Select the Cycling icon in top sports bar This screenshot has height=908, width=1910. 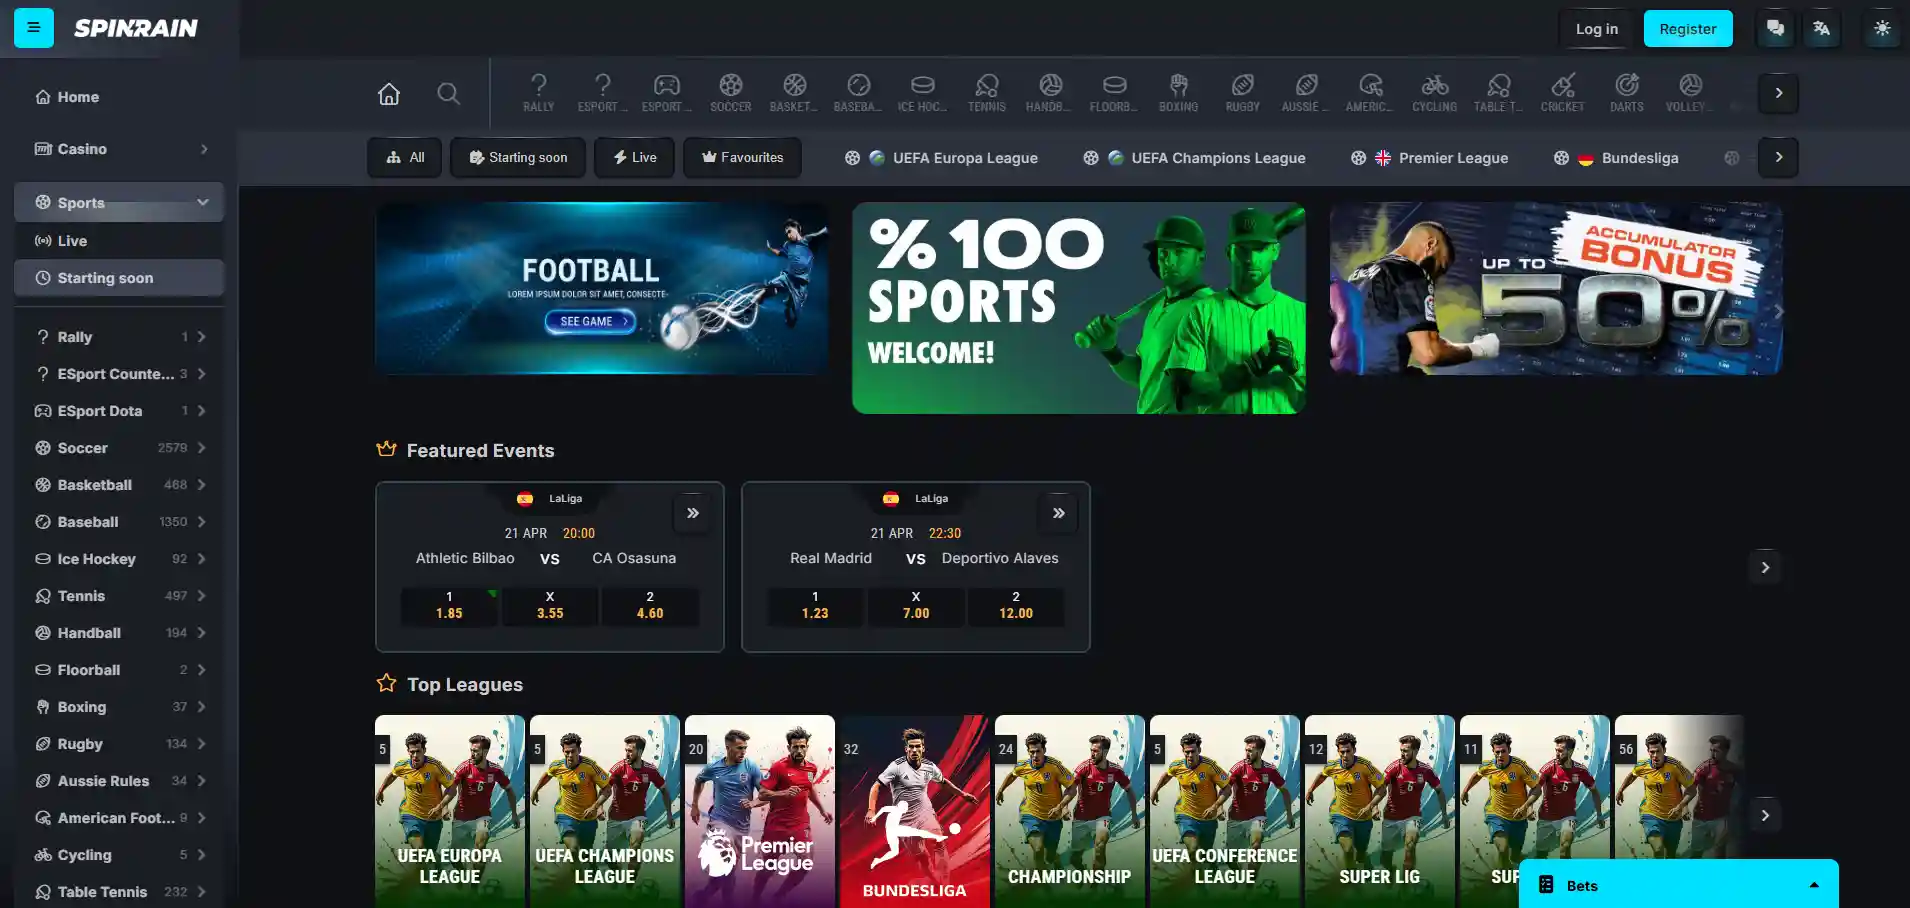tap(1435, 93)
